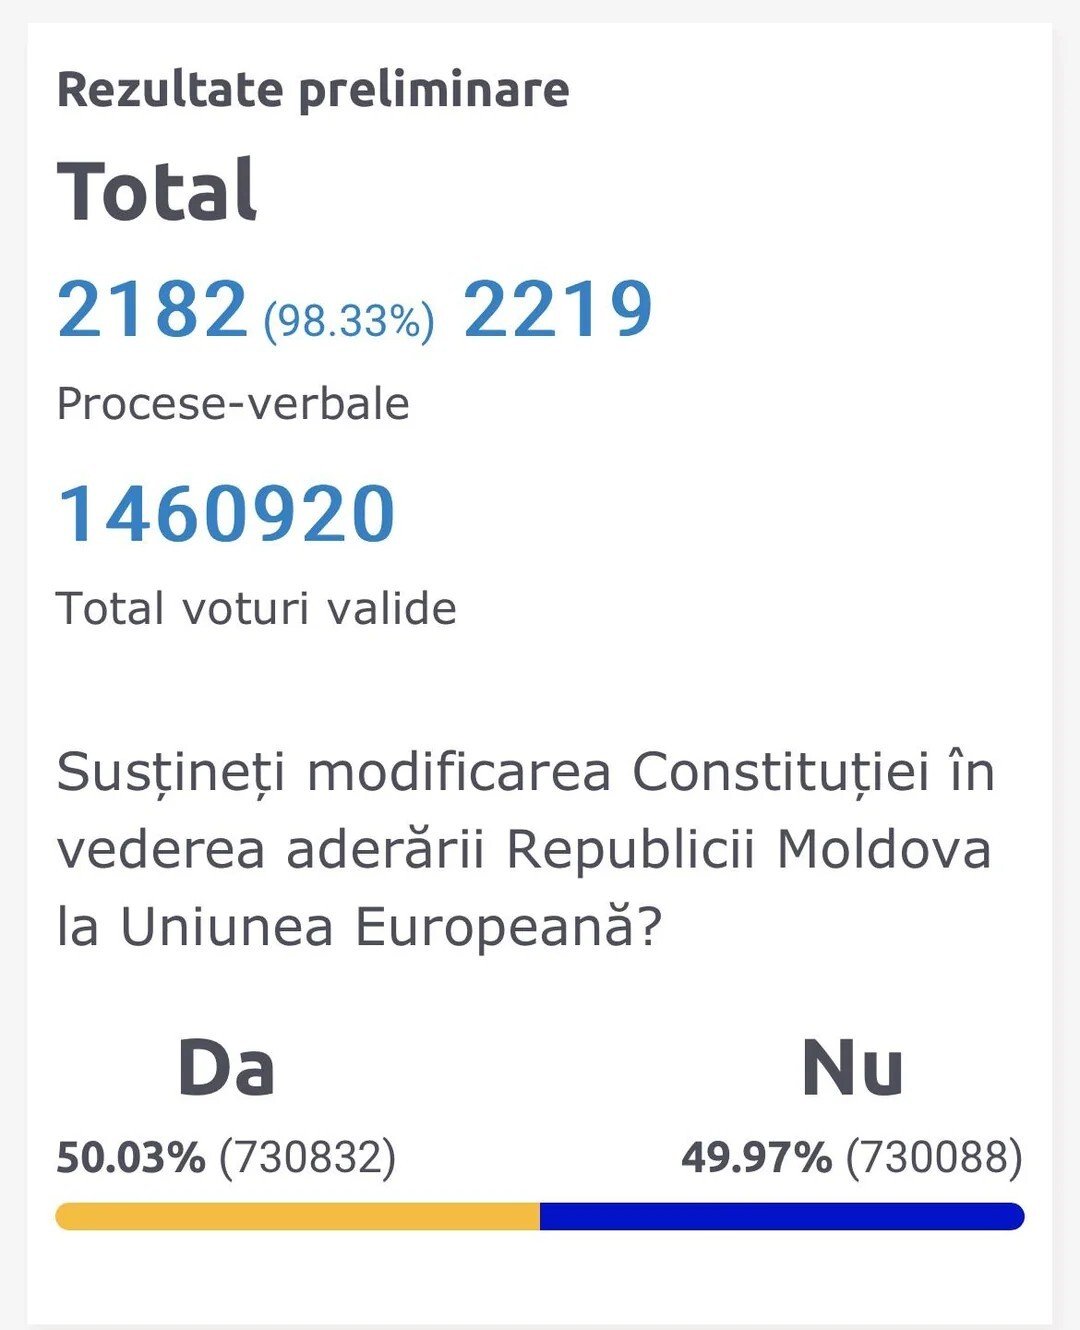
Task: Click the Da vote count 730832
Action: tap(308, 1158)
